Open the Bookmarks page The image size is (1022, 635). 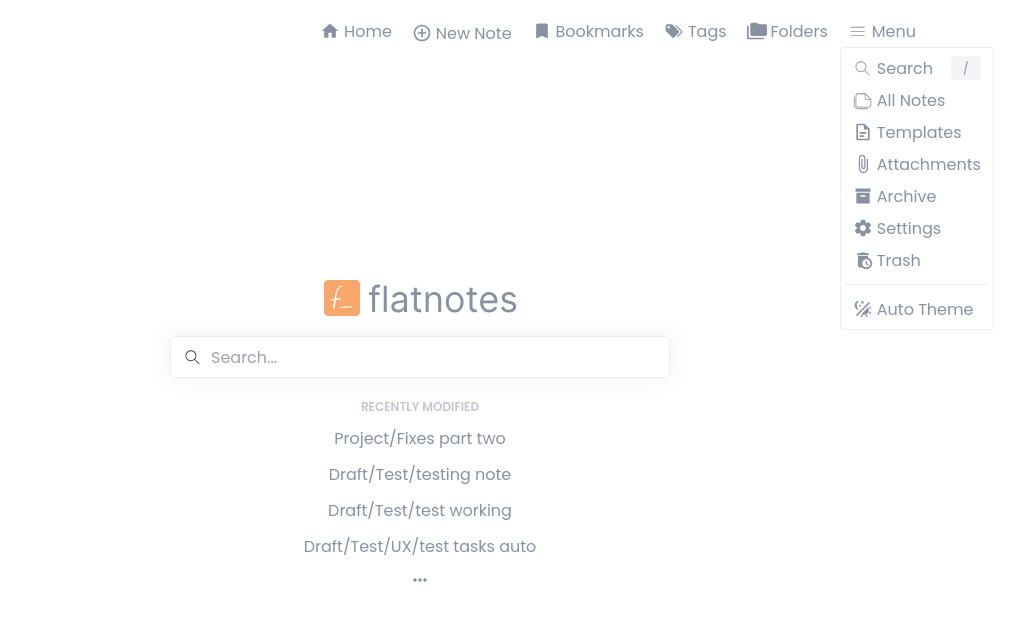pos(589,31)
